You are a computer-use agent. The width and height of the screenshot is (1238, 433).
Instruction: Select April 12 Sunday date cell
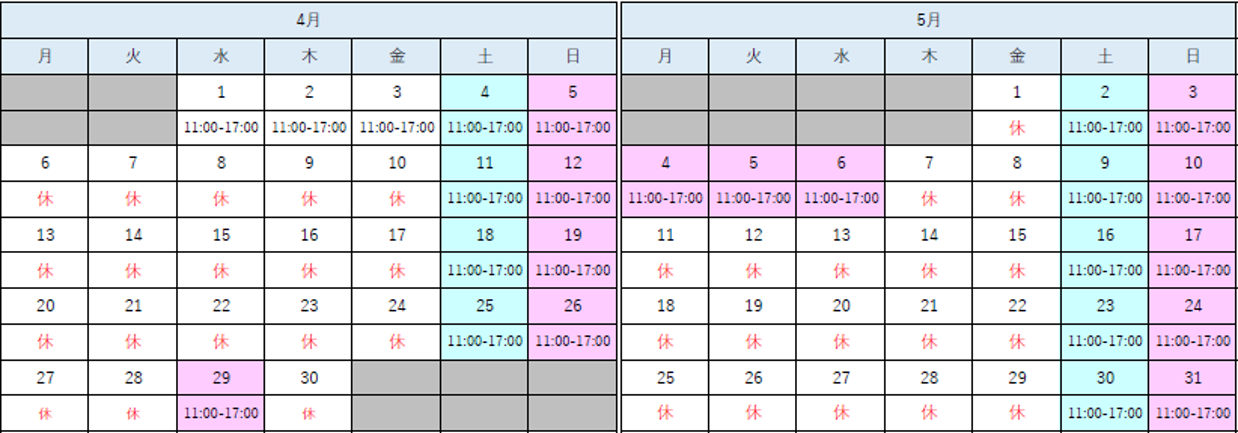pyautogui.click(x=573, y=163)
